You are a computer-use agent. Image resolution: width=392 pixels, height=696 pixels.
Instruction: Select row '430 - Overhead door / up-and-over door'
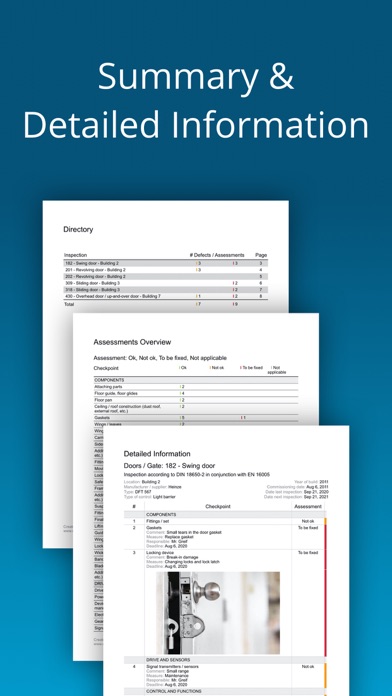coord(166,296)
